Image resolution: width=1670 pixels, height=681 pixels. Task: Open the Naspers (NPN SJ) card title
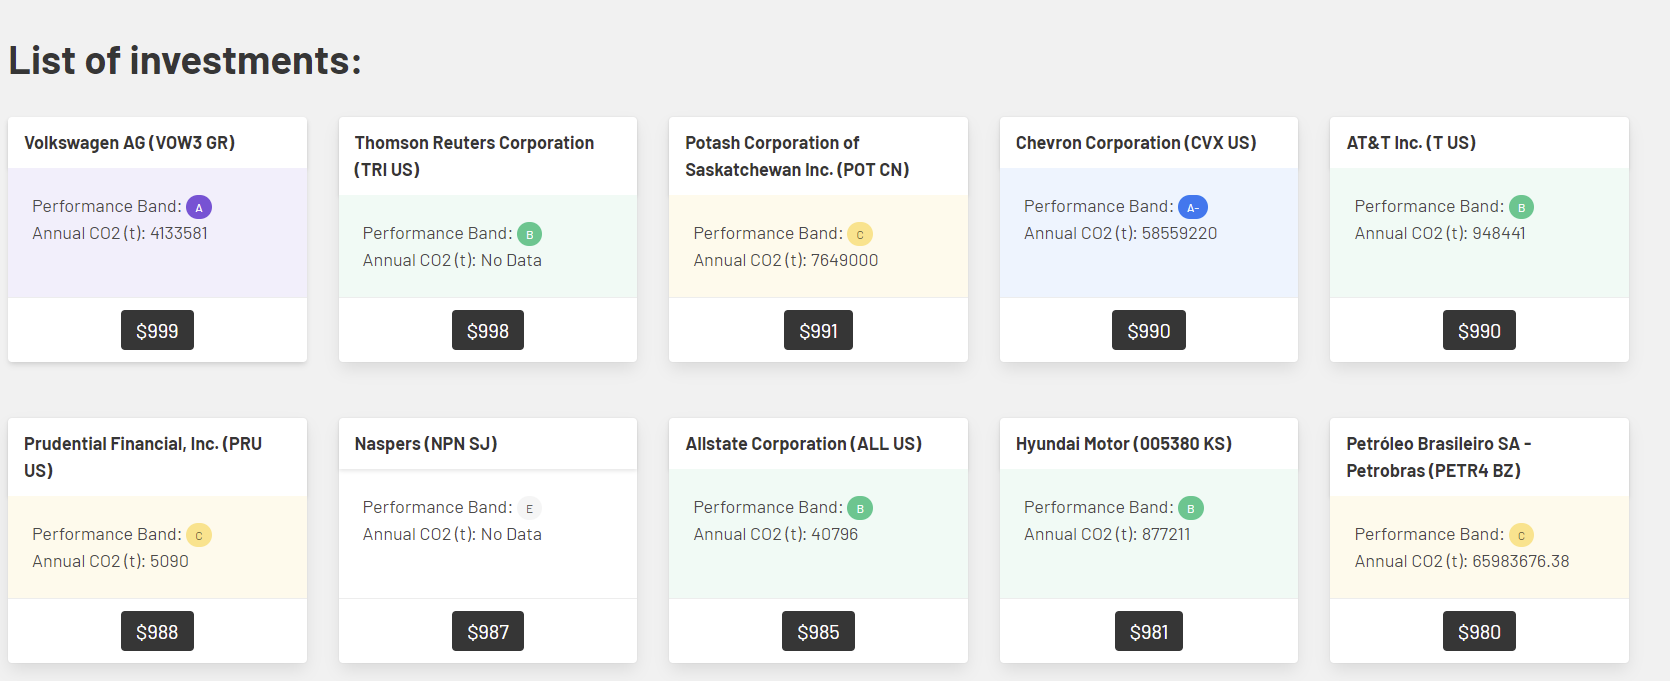point(425,444)
